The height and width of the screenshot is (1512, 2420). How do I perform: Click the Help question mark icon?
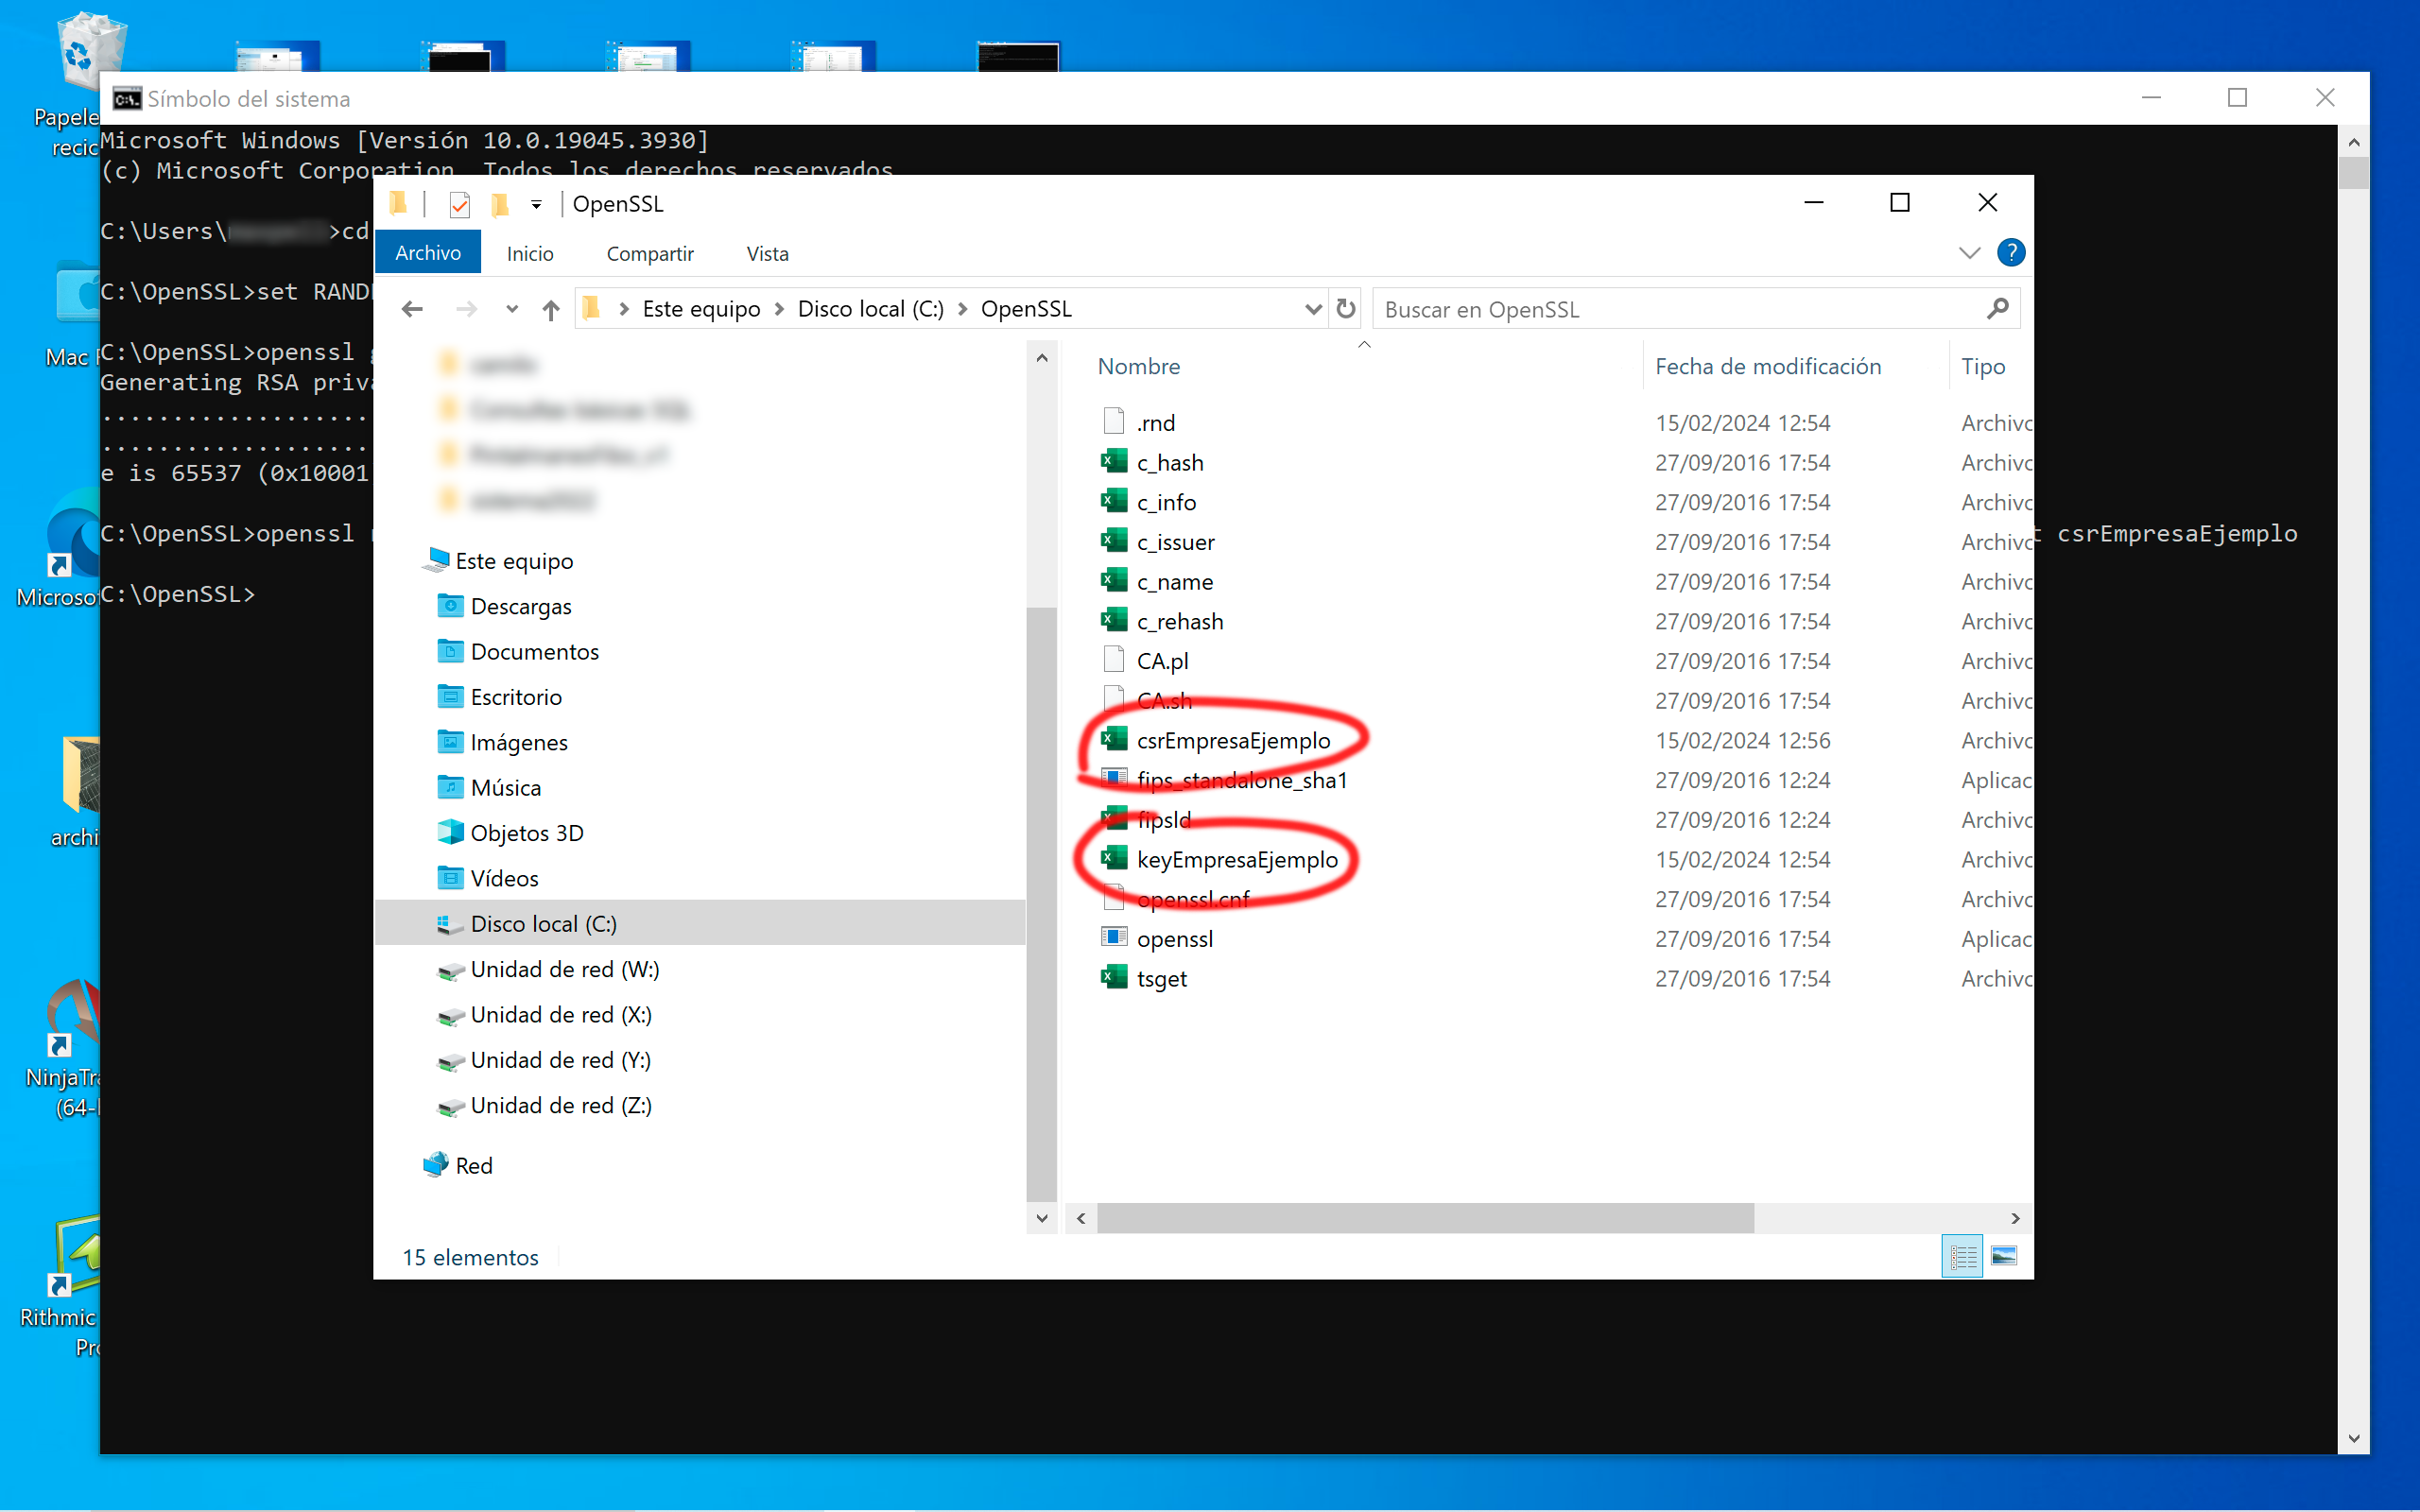2011,252
